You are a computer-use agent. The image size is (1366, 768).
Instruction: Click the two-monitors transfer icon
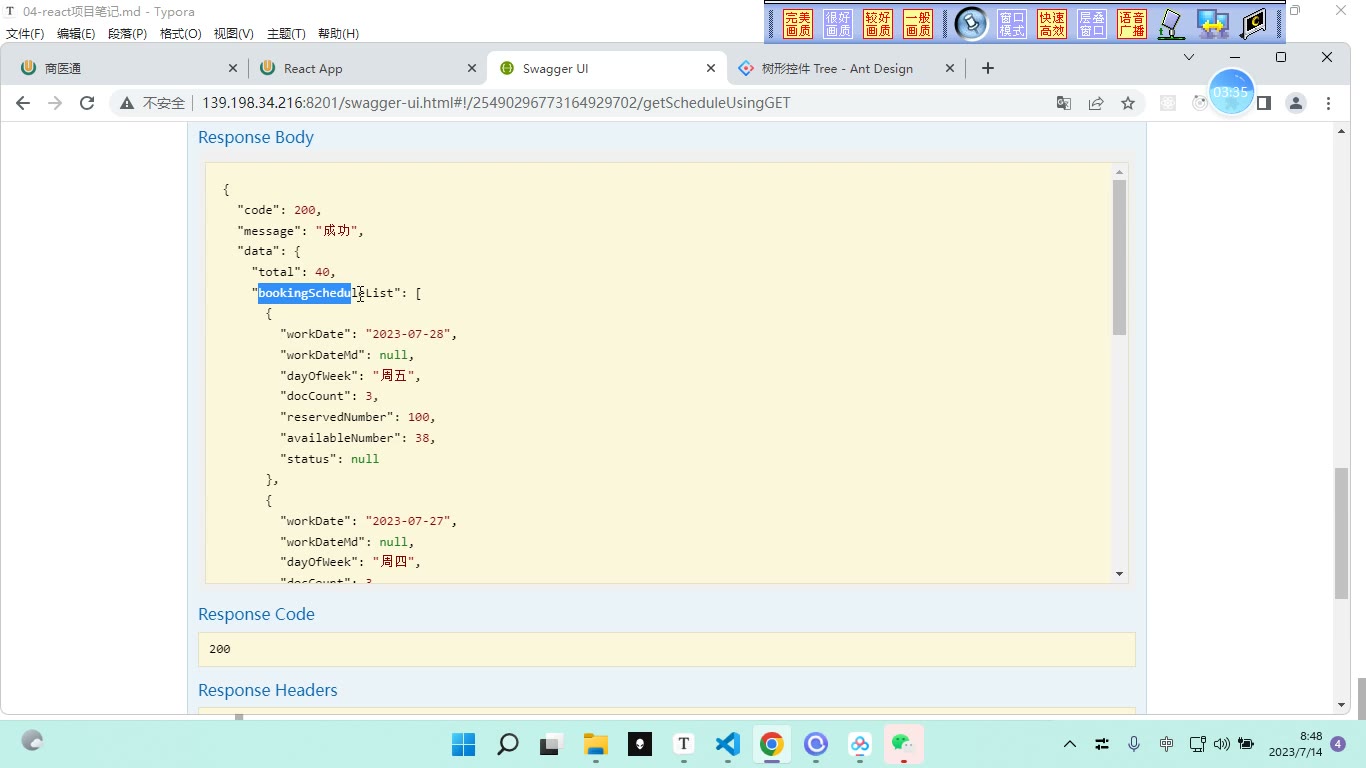point(1213,24)
